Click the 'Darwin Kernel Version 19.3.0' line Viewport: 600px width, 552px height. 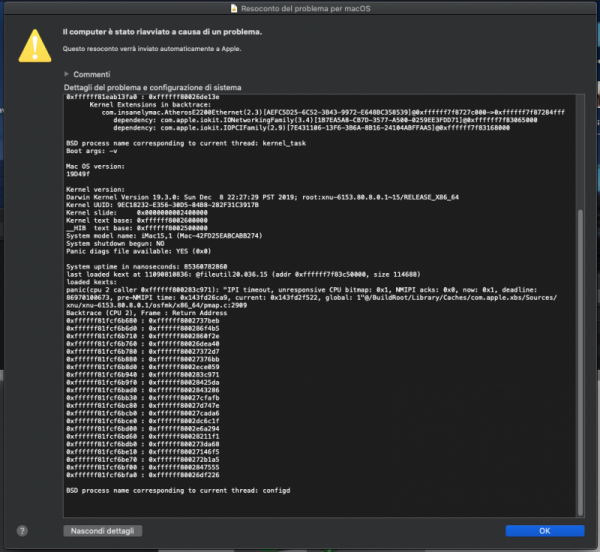tap(262, 197)
